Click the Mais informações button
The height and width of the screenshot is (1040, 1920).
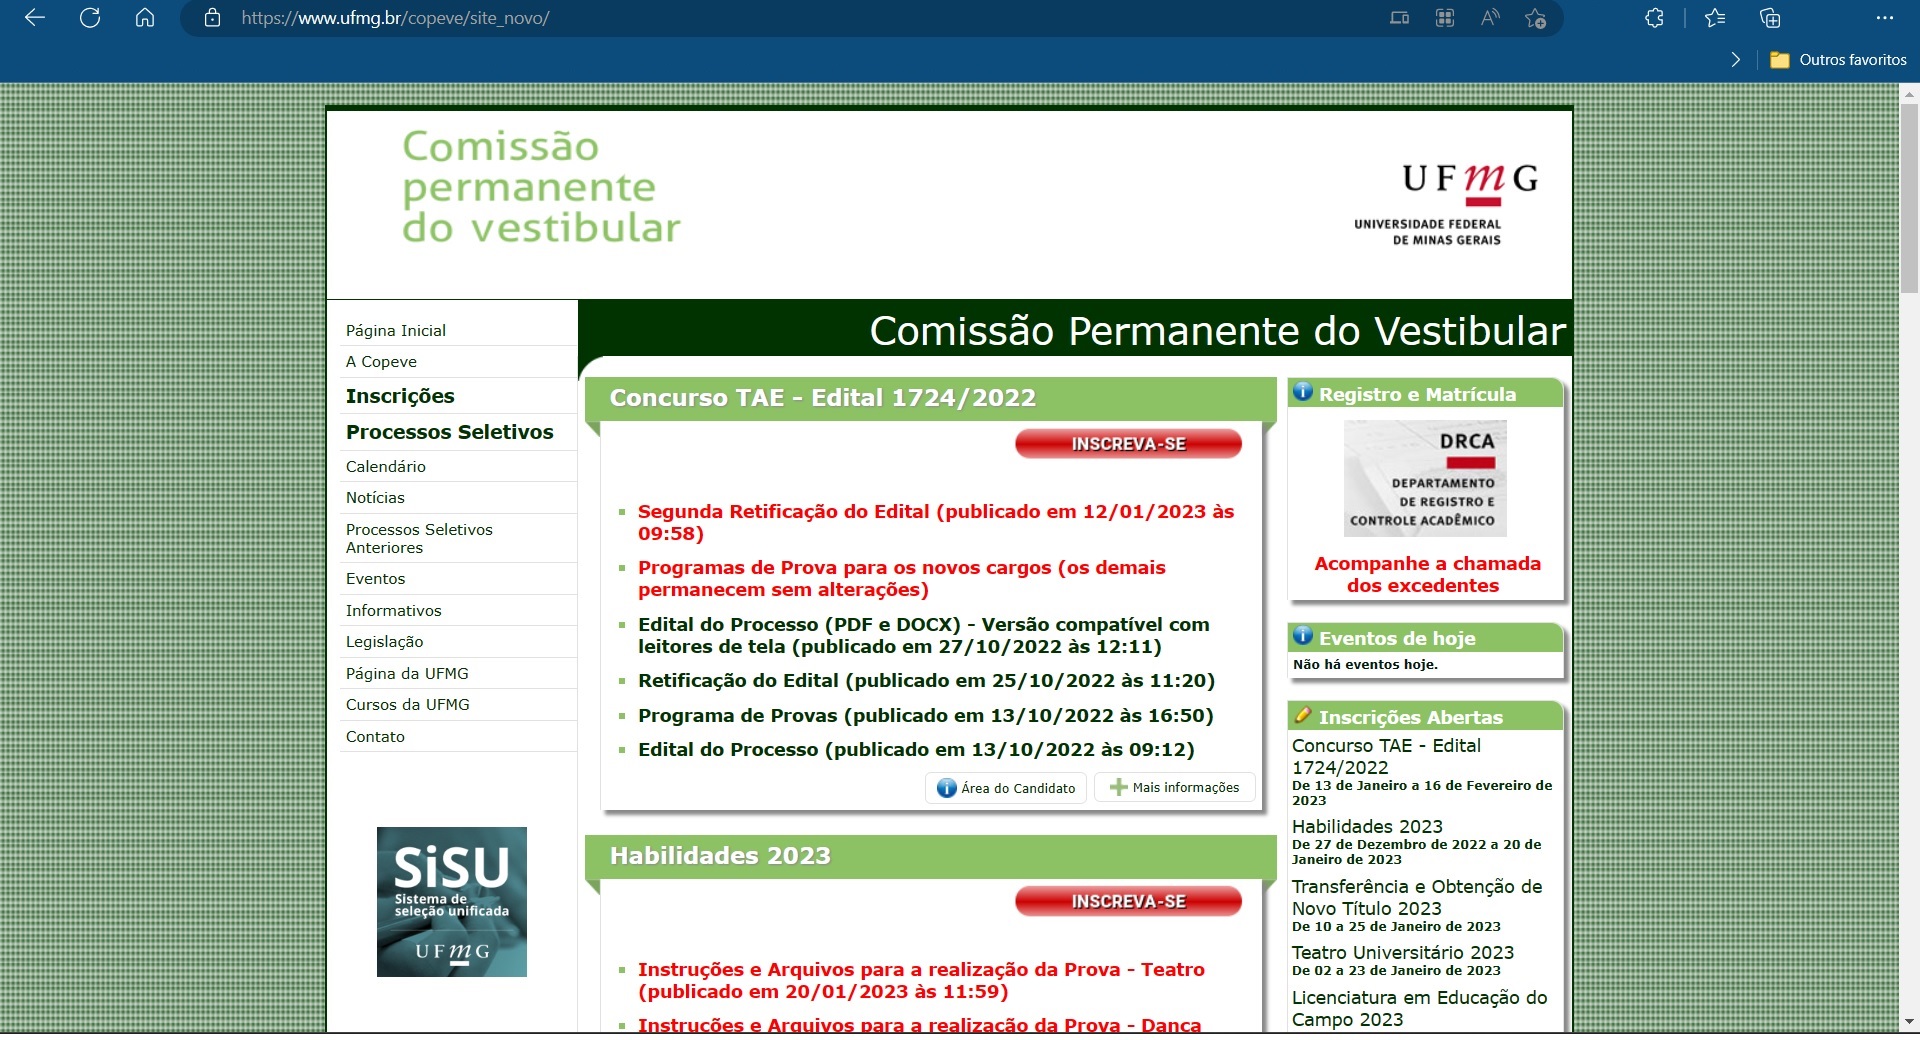click(1174, 788)
